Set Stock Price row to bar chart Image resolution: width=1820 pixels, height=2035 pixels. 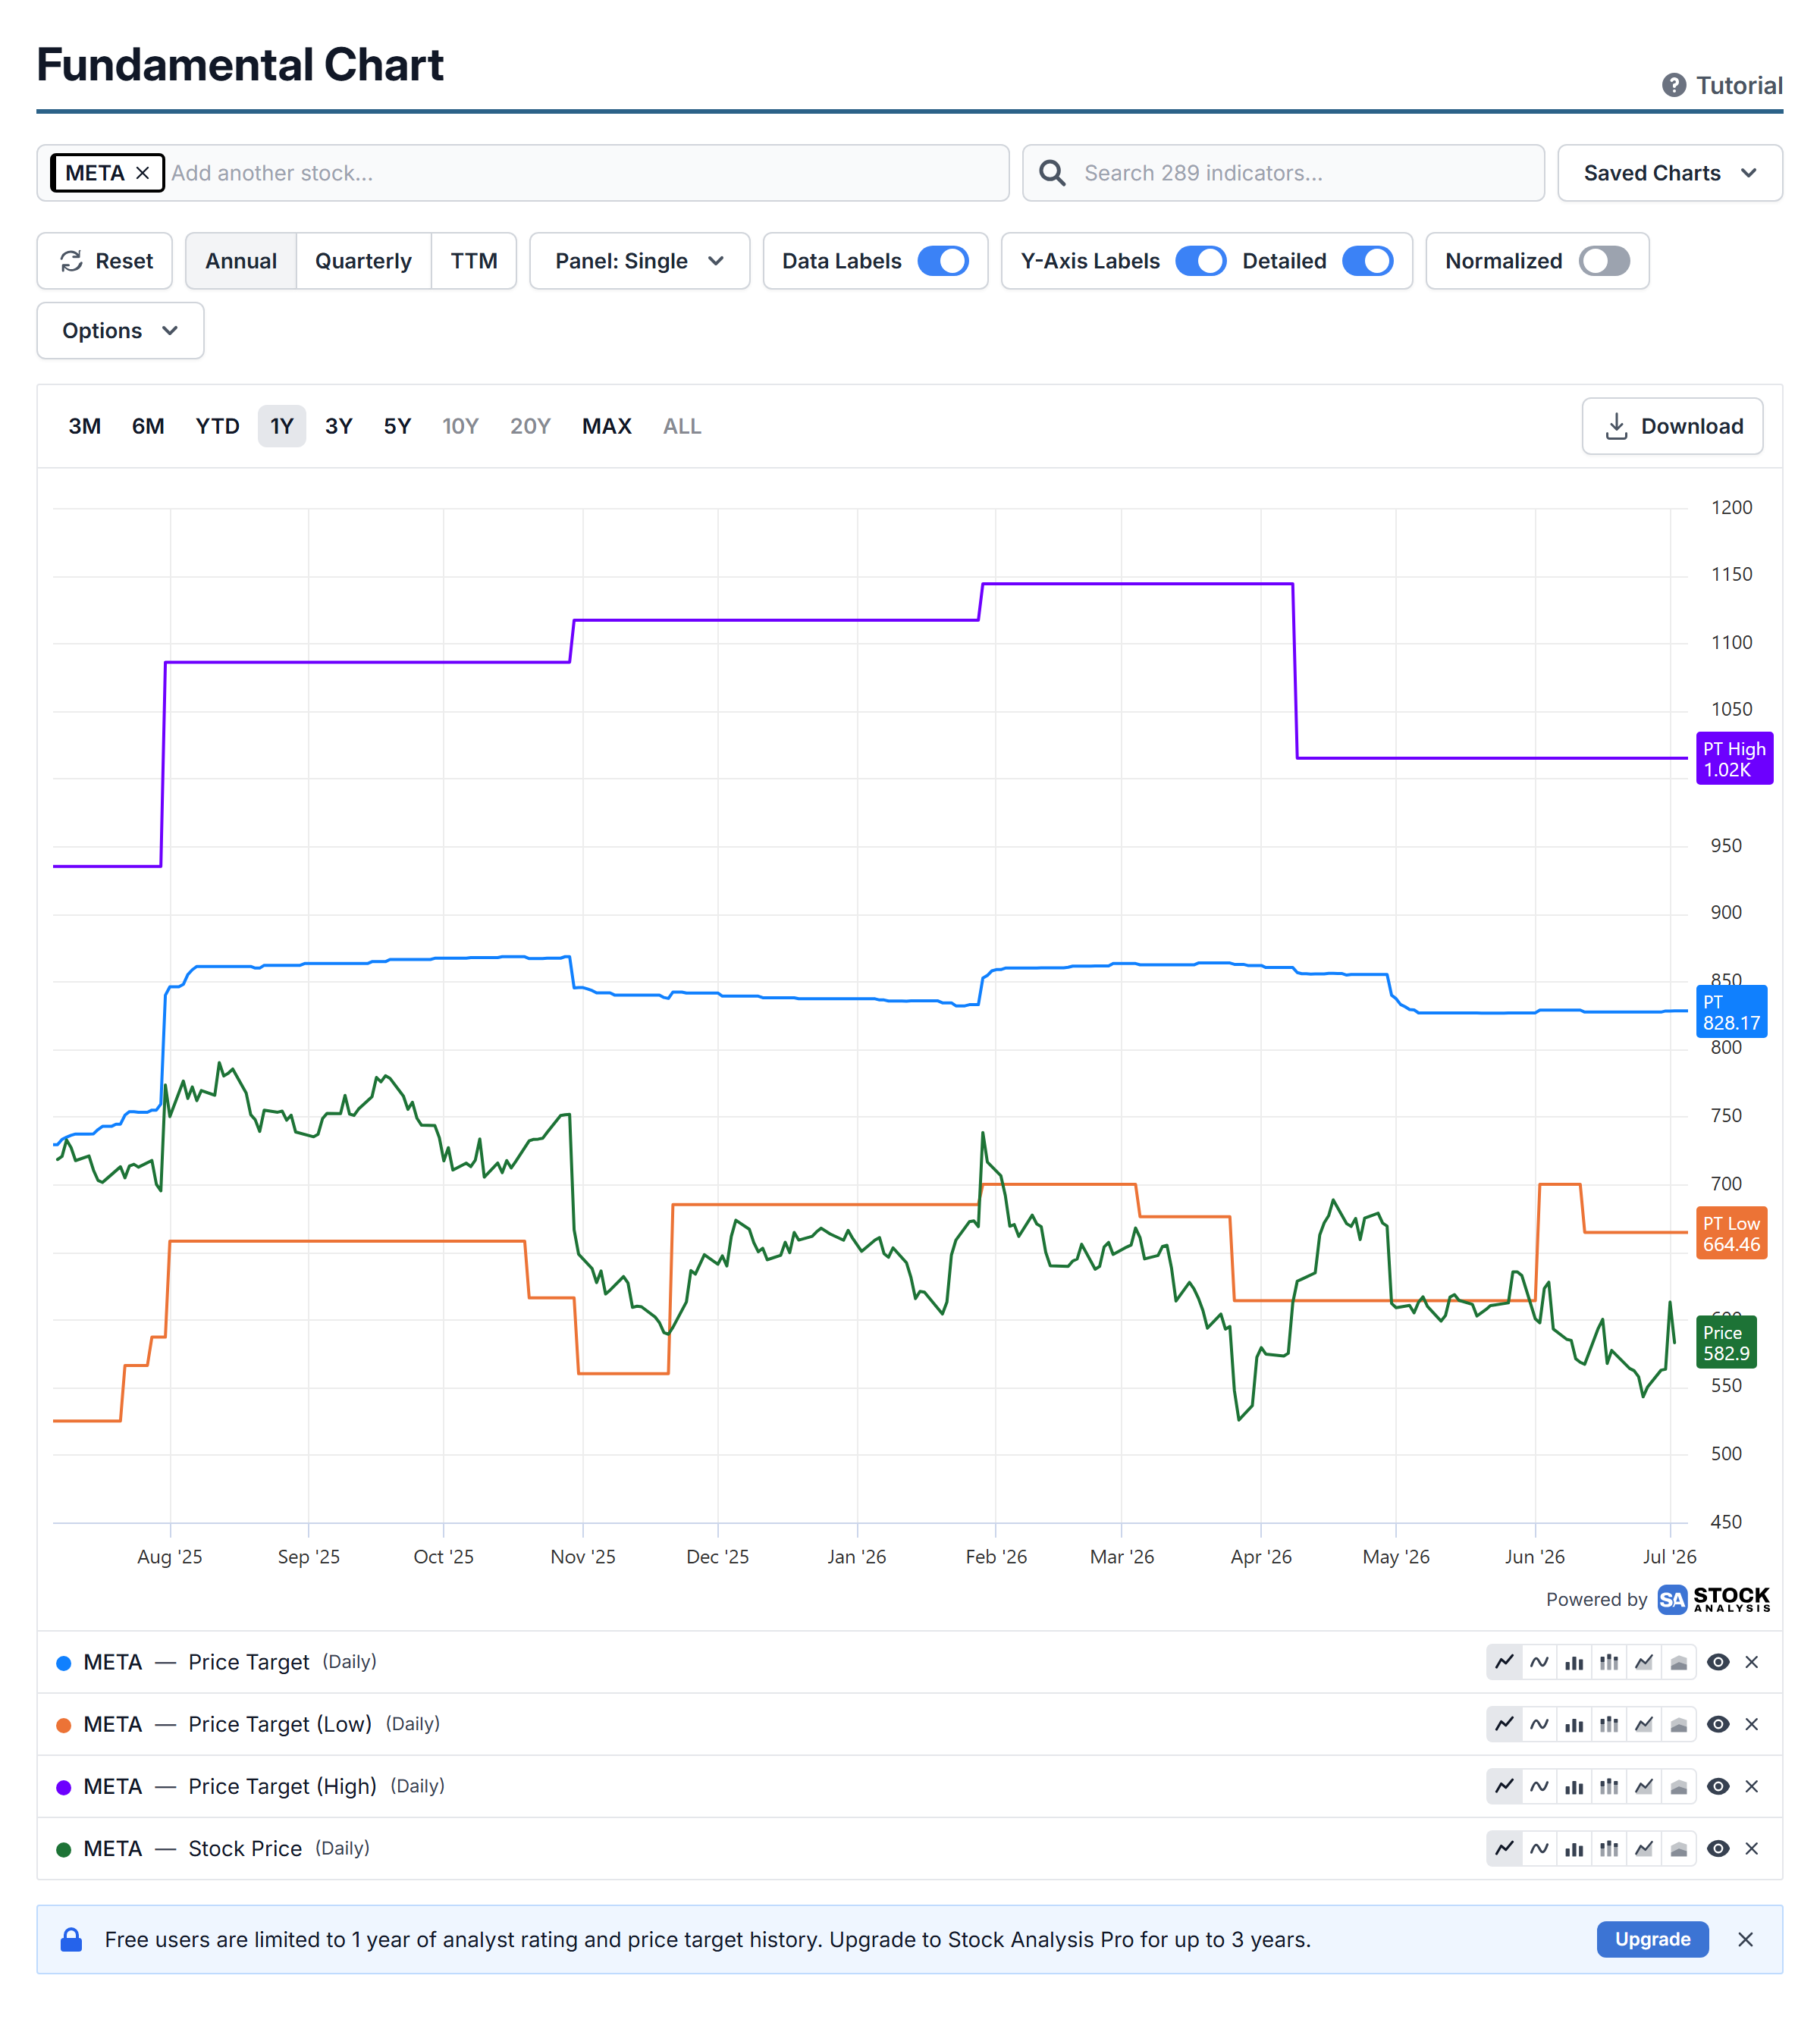coord(1574,1848)
